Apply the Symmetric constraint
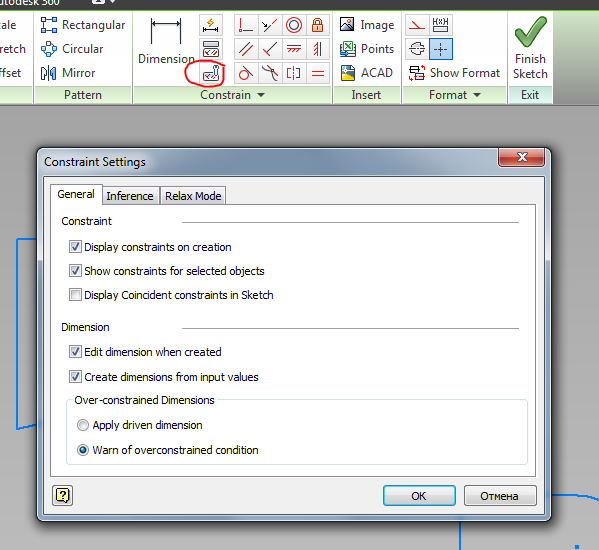This screenshot has width=599, height=550. click(294, 73)
